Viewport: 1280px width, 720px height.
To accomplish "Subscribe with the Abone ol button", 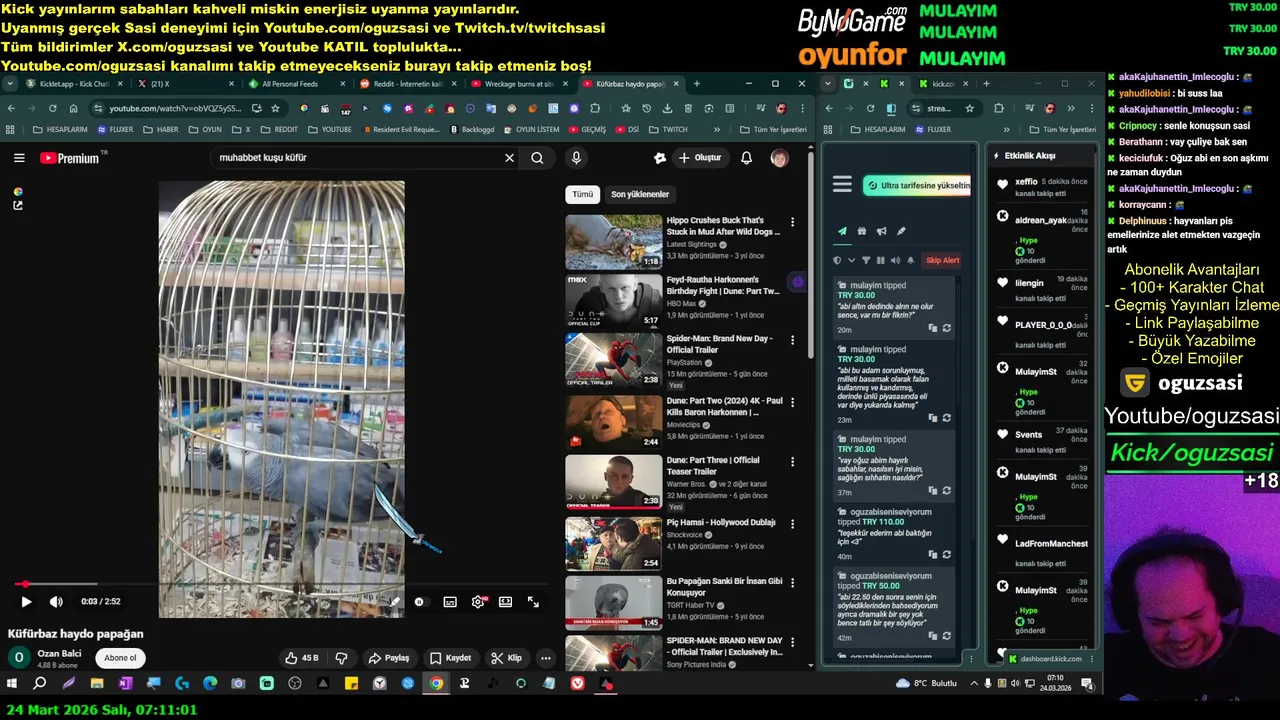I will tap(120, 658).
